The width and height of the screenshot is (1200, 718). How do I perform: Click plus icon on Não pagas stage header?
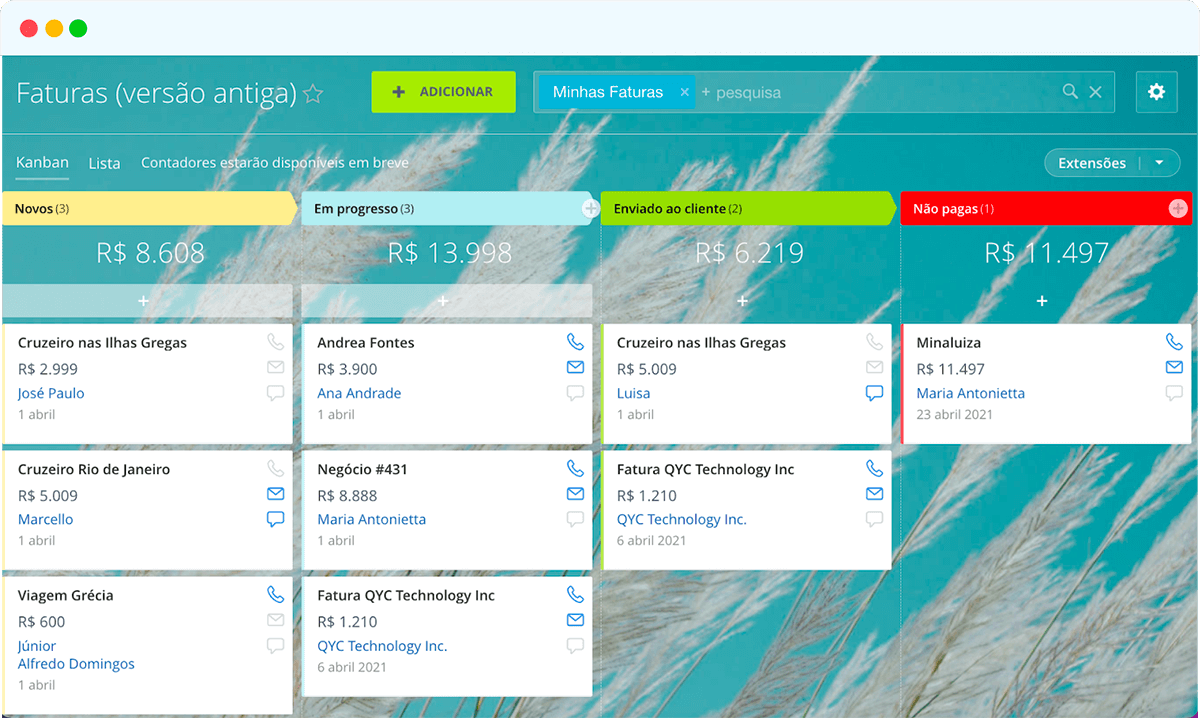click(1178, 208)
